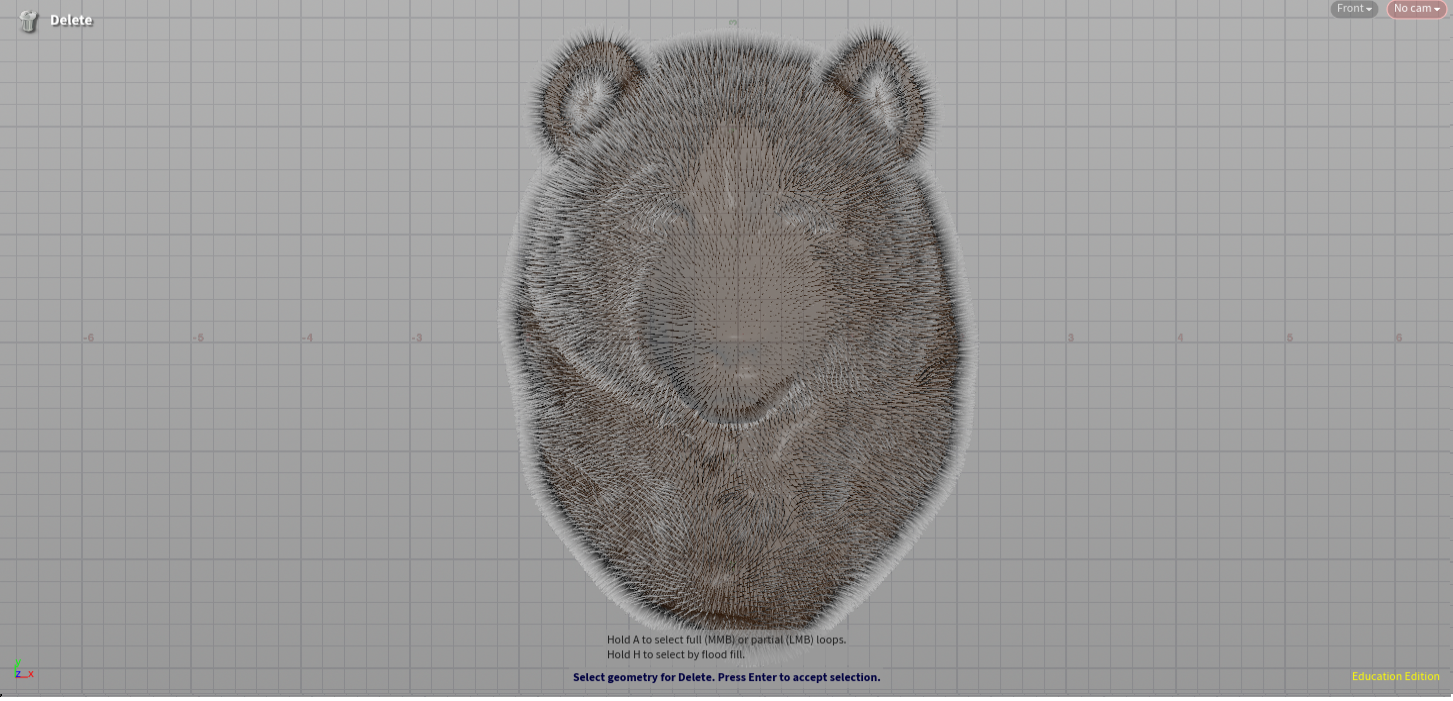Click the 'Hold A to select' loops hint
The width and height of the screenshot is (1453, 701).
point(726,640)
